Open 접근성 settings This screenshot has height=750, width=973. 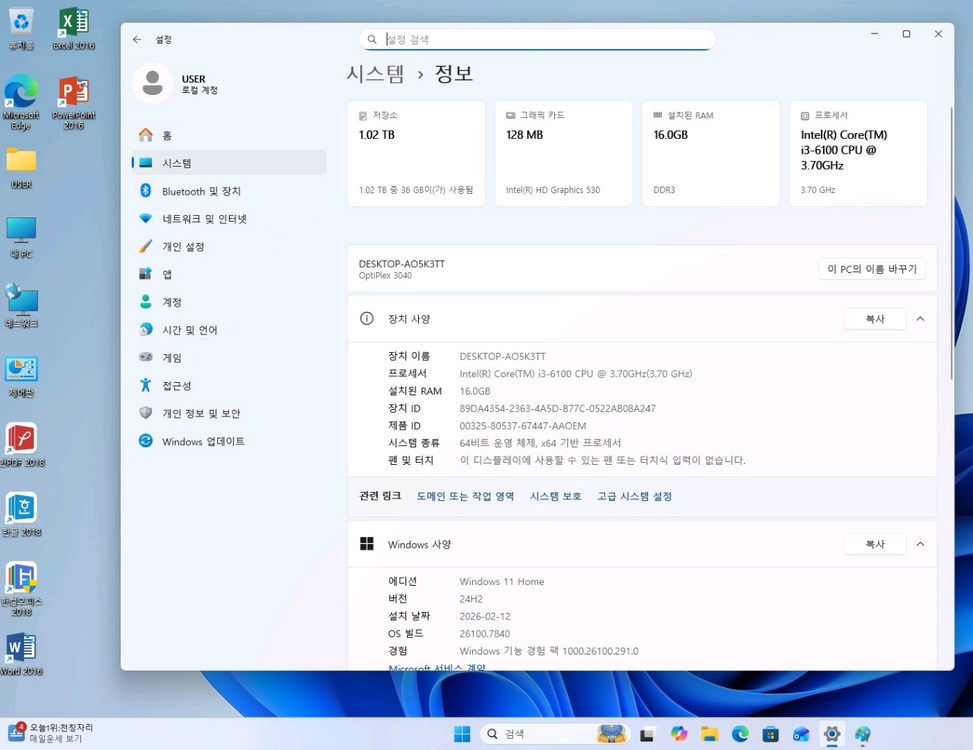pyautogui.click(x=178, y=385)
